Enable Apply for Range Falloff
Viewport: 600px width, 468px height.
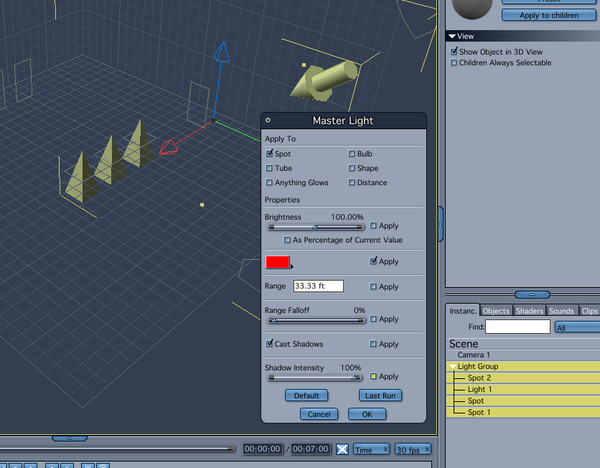[x=373, y=319]
